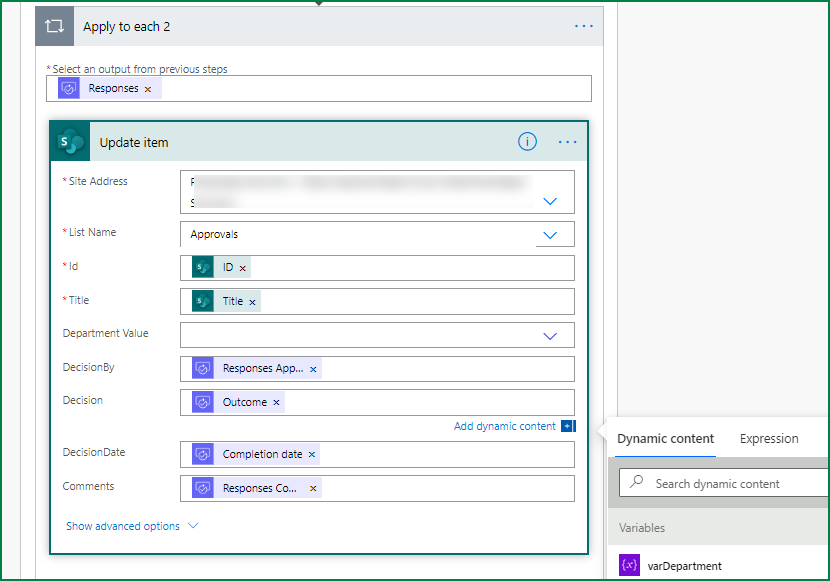This screenshot has width=830, height=581.
Task: Remove the Responses Co... token in Comments
Action: pyautogui.click(x=313, y=488)
